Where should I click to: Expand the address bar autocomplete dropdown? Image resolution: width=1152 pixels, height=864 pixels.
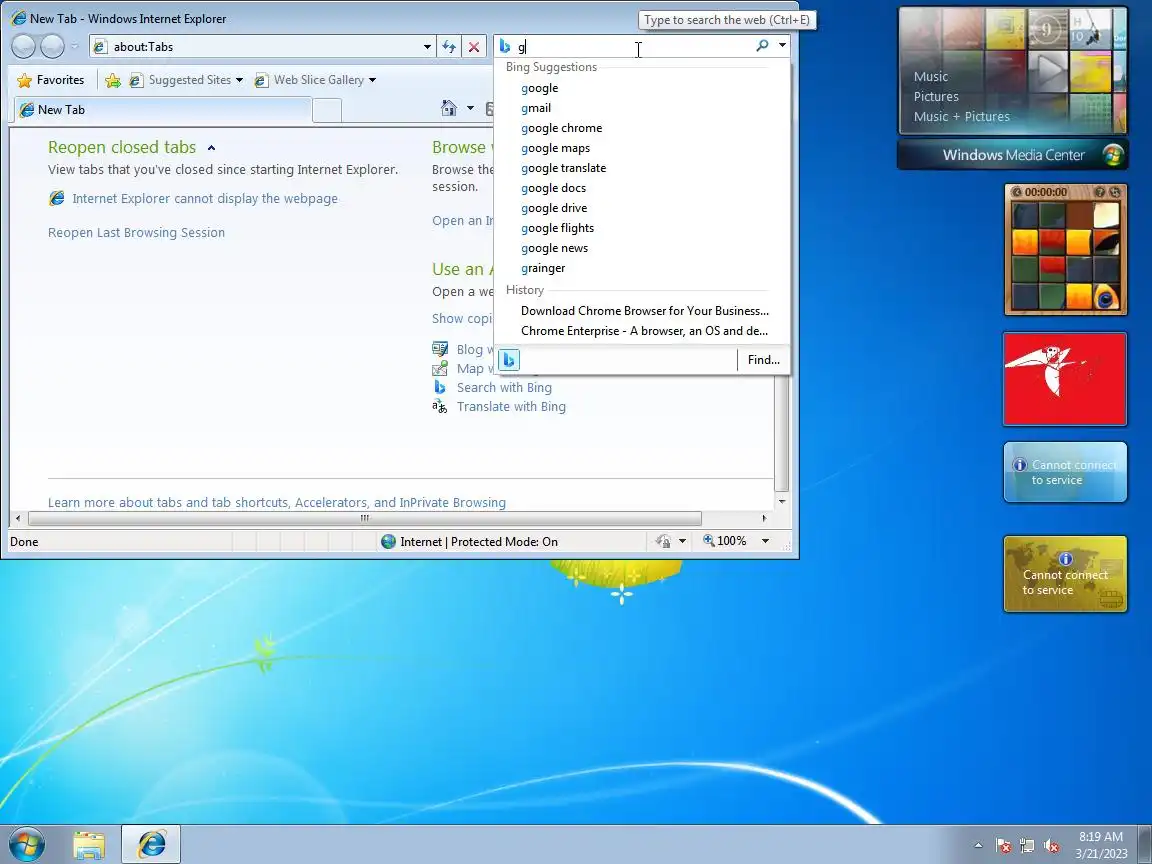(x=427, y=47)
